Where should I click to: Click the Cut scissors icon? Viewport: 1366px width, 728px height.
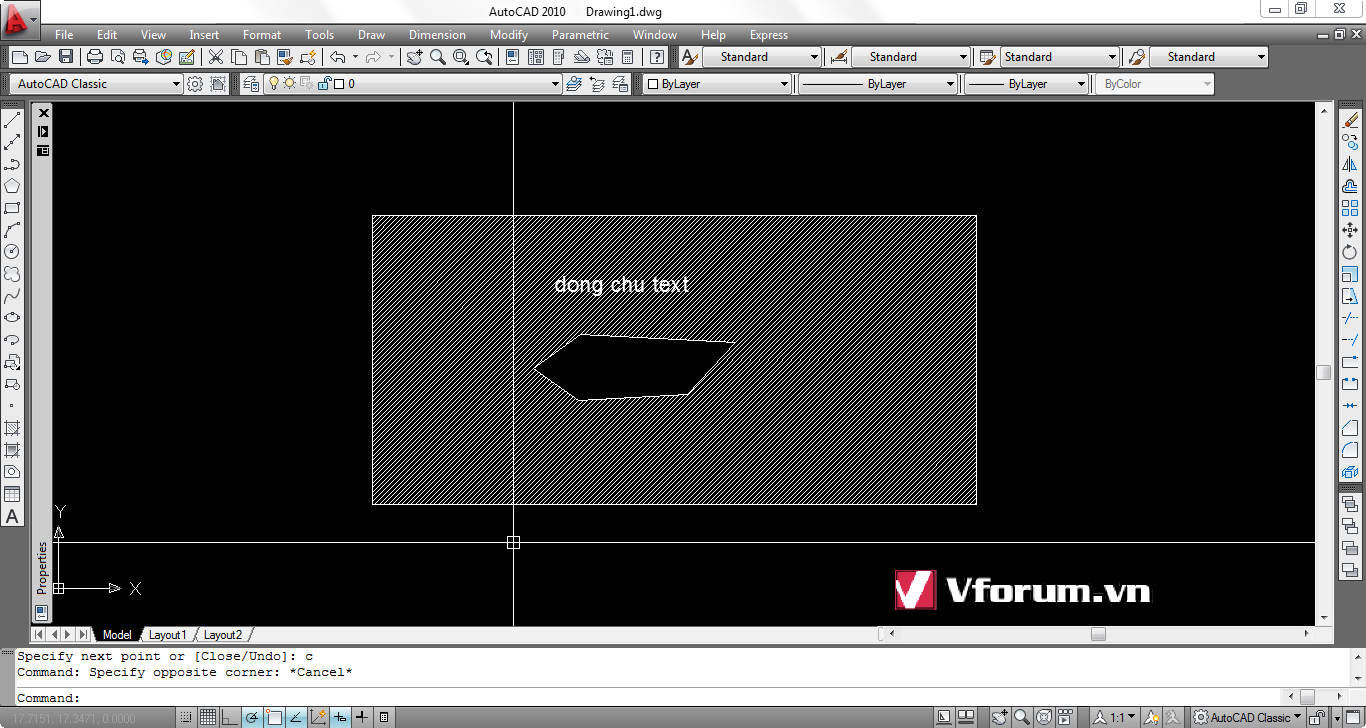click(x=215, y=57)
